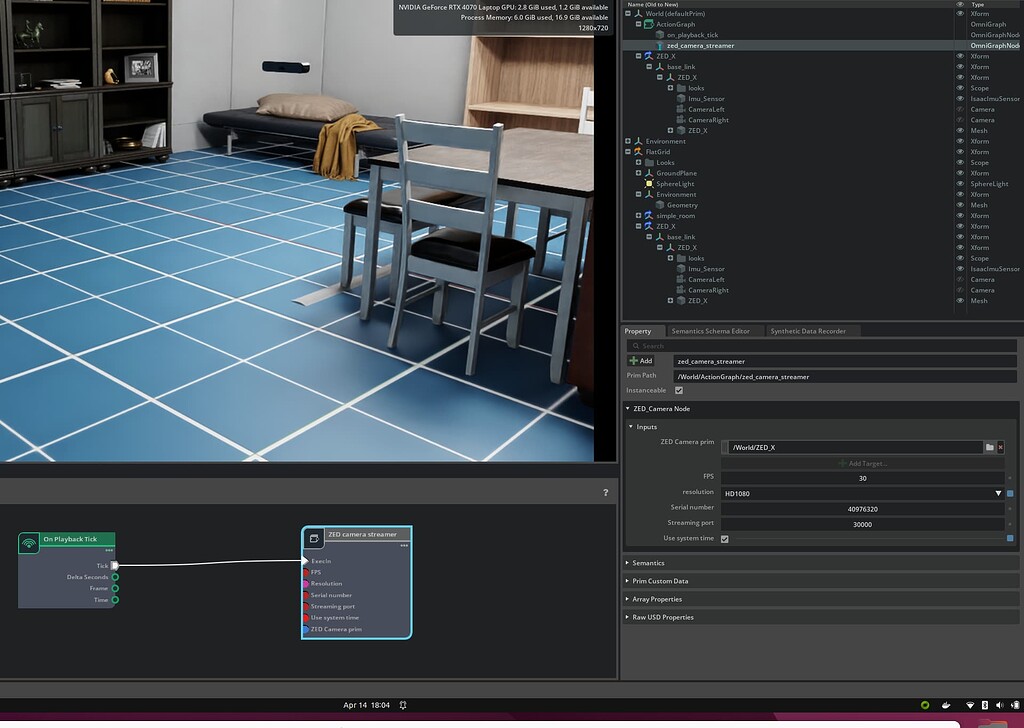Open the Synthetic Data Recorder tab

[x=808, y=331]
